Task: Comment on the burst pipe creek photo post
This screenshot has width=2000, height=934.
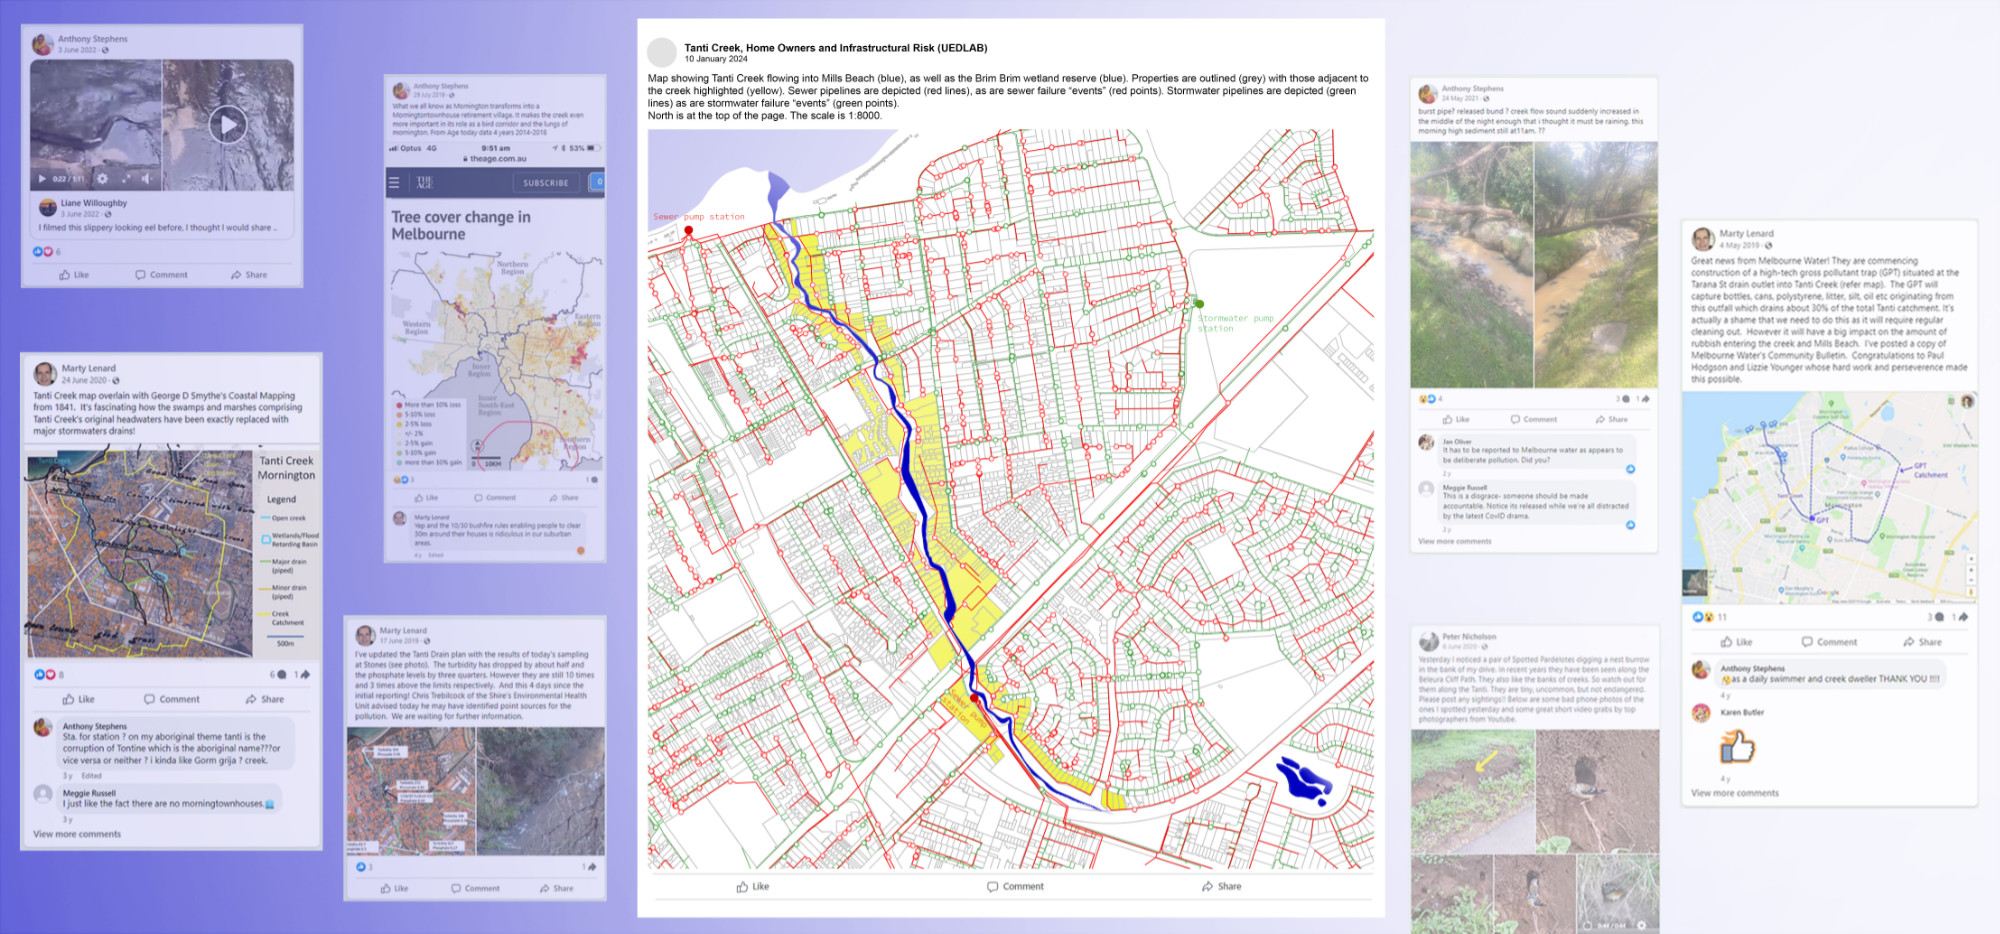Action: point(1533,419)
